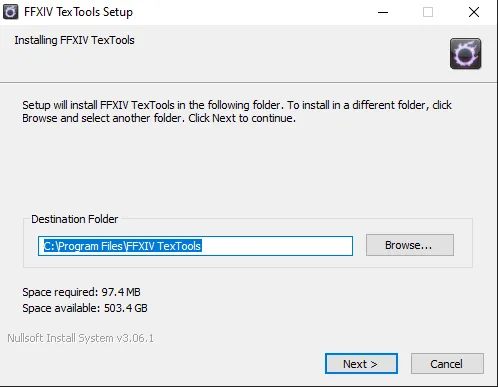Click the empty area inside the destination path field
498x387 pixels.
point(277,246)
